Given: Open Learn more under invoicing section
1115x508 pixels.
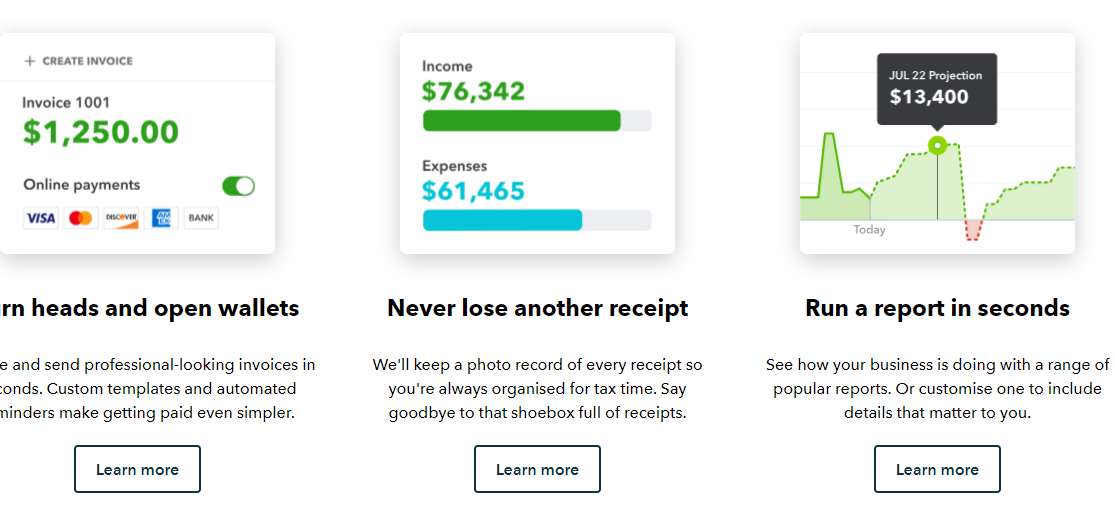Looking at the screenshot, I should click(x=137, y=469).
